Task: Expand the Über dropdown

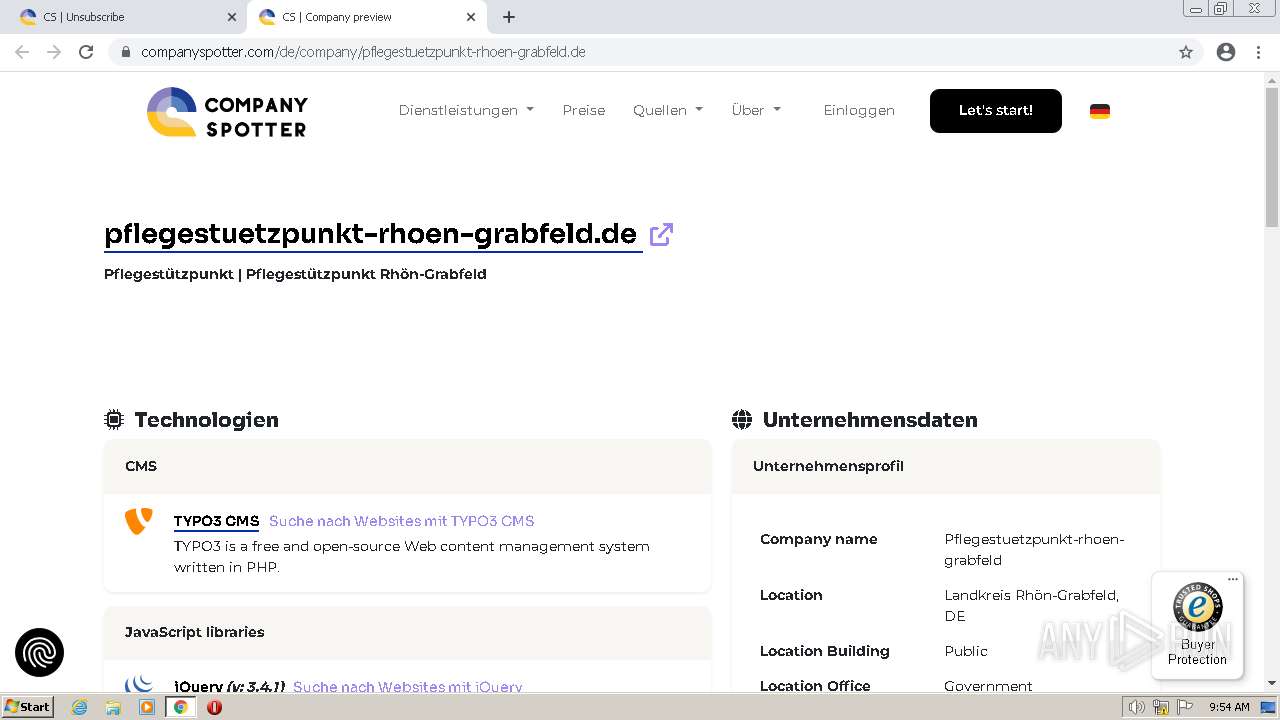Action: tap(756, 110)
